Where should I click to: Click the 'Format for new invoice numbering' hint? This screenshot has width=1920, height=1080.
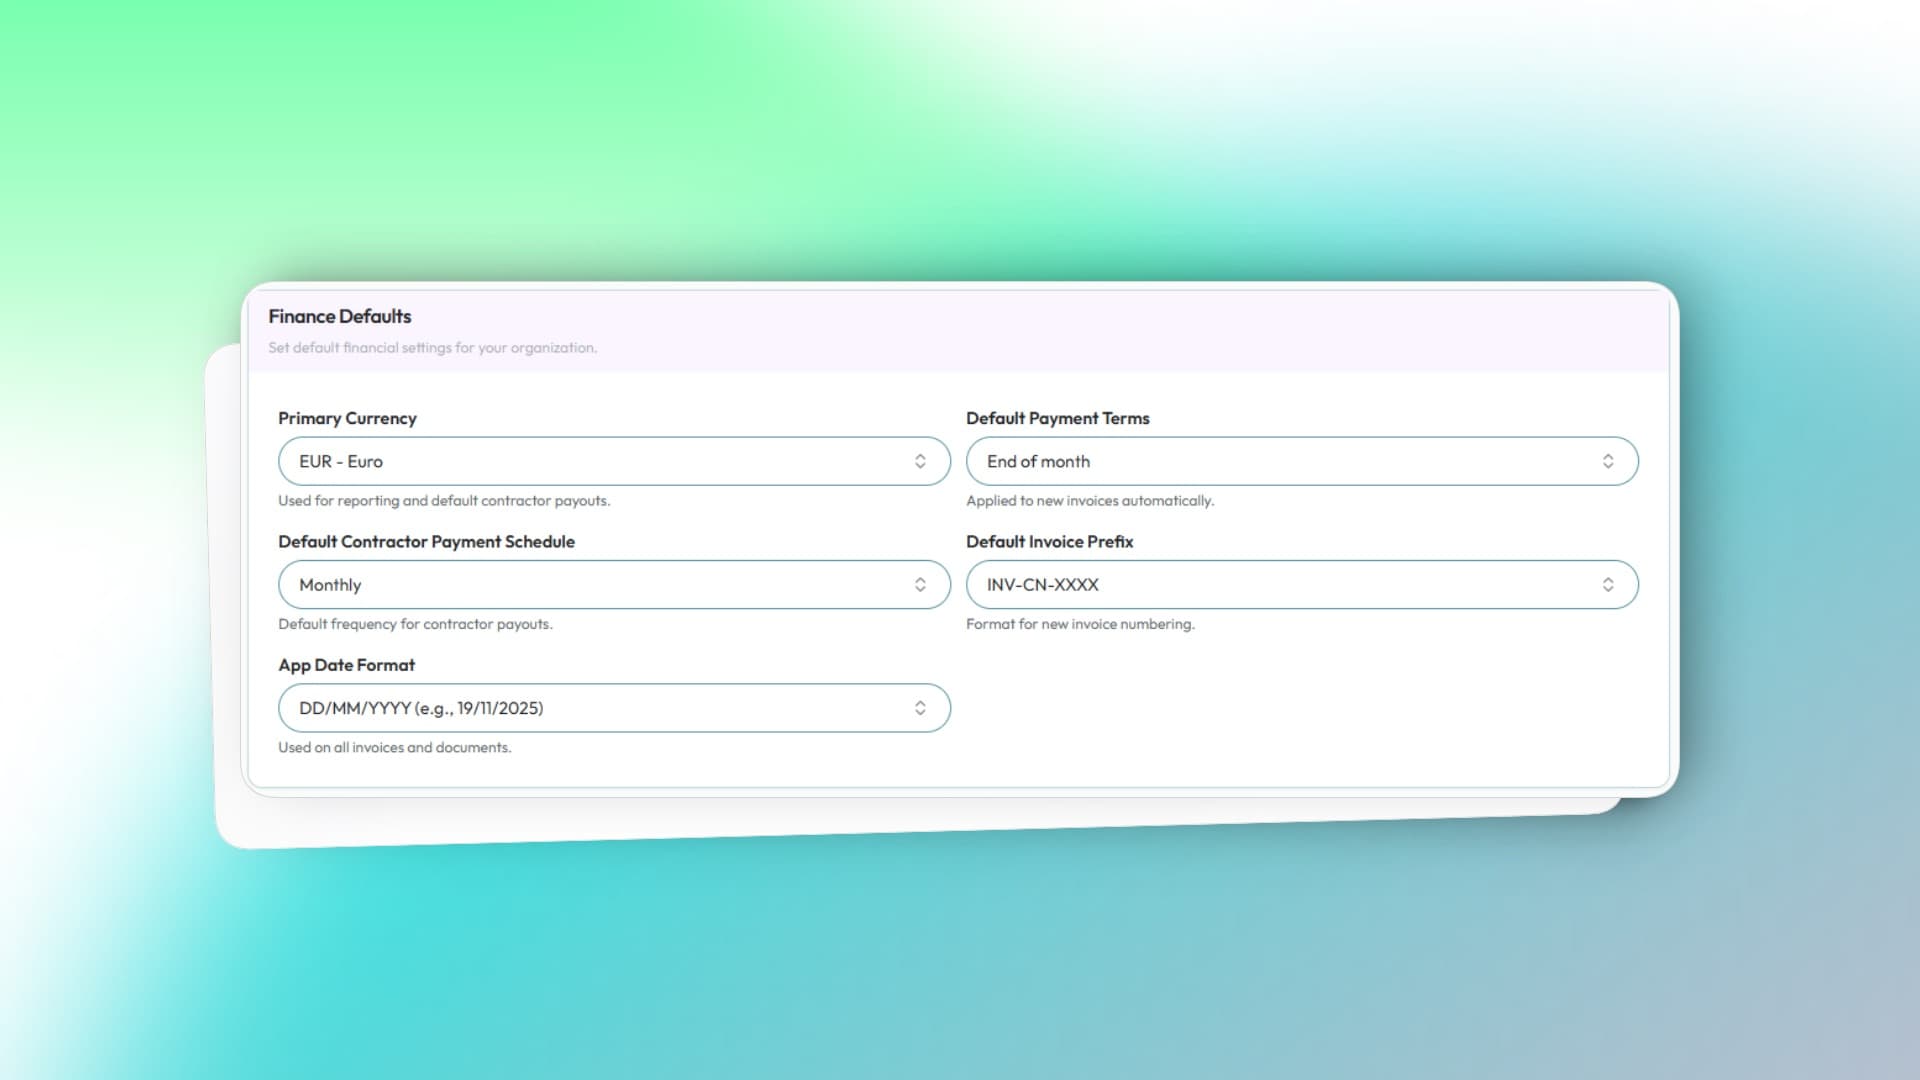[1080, 624]
